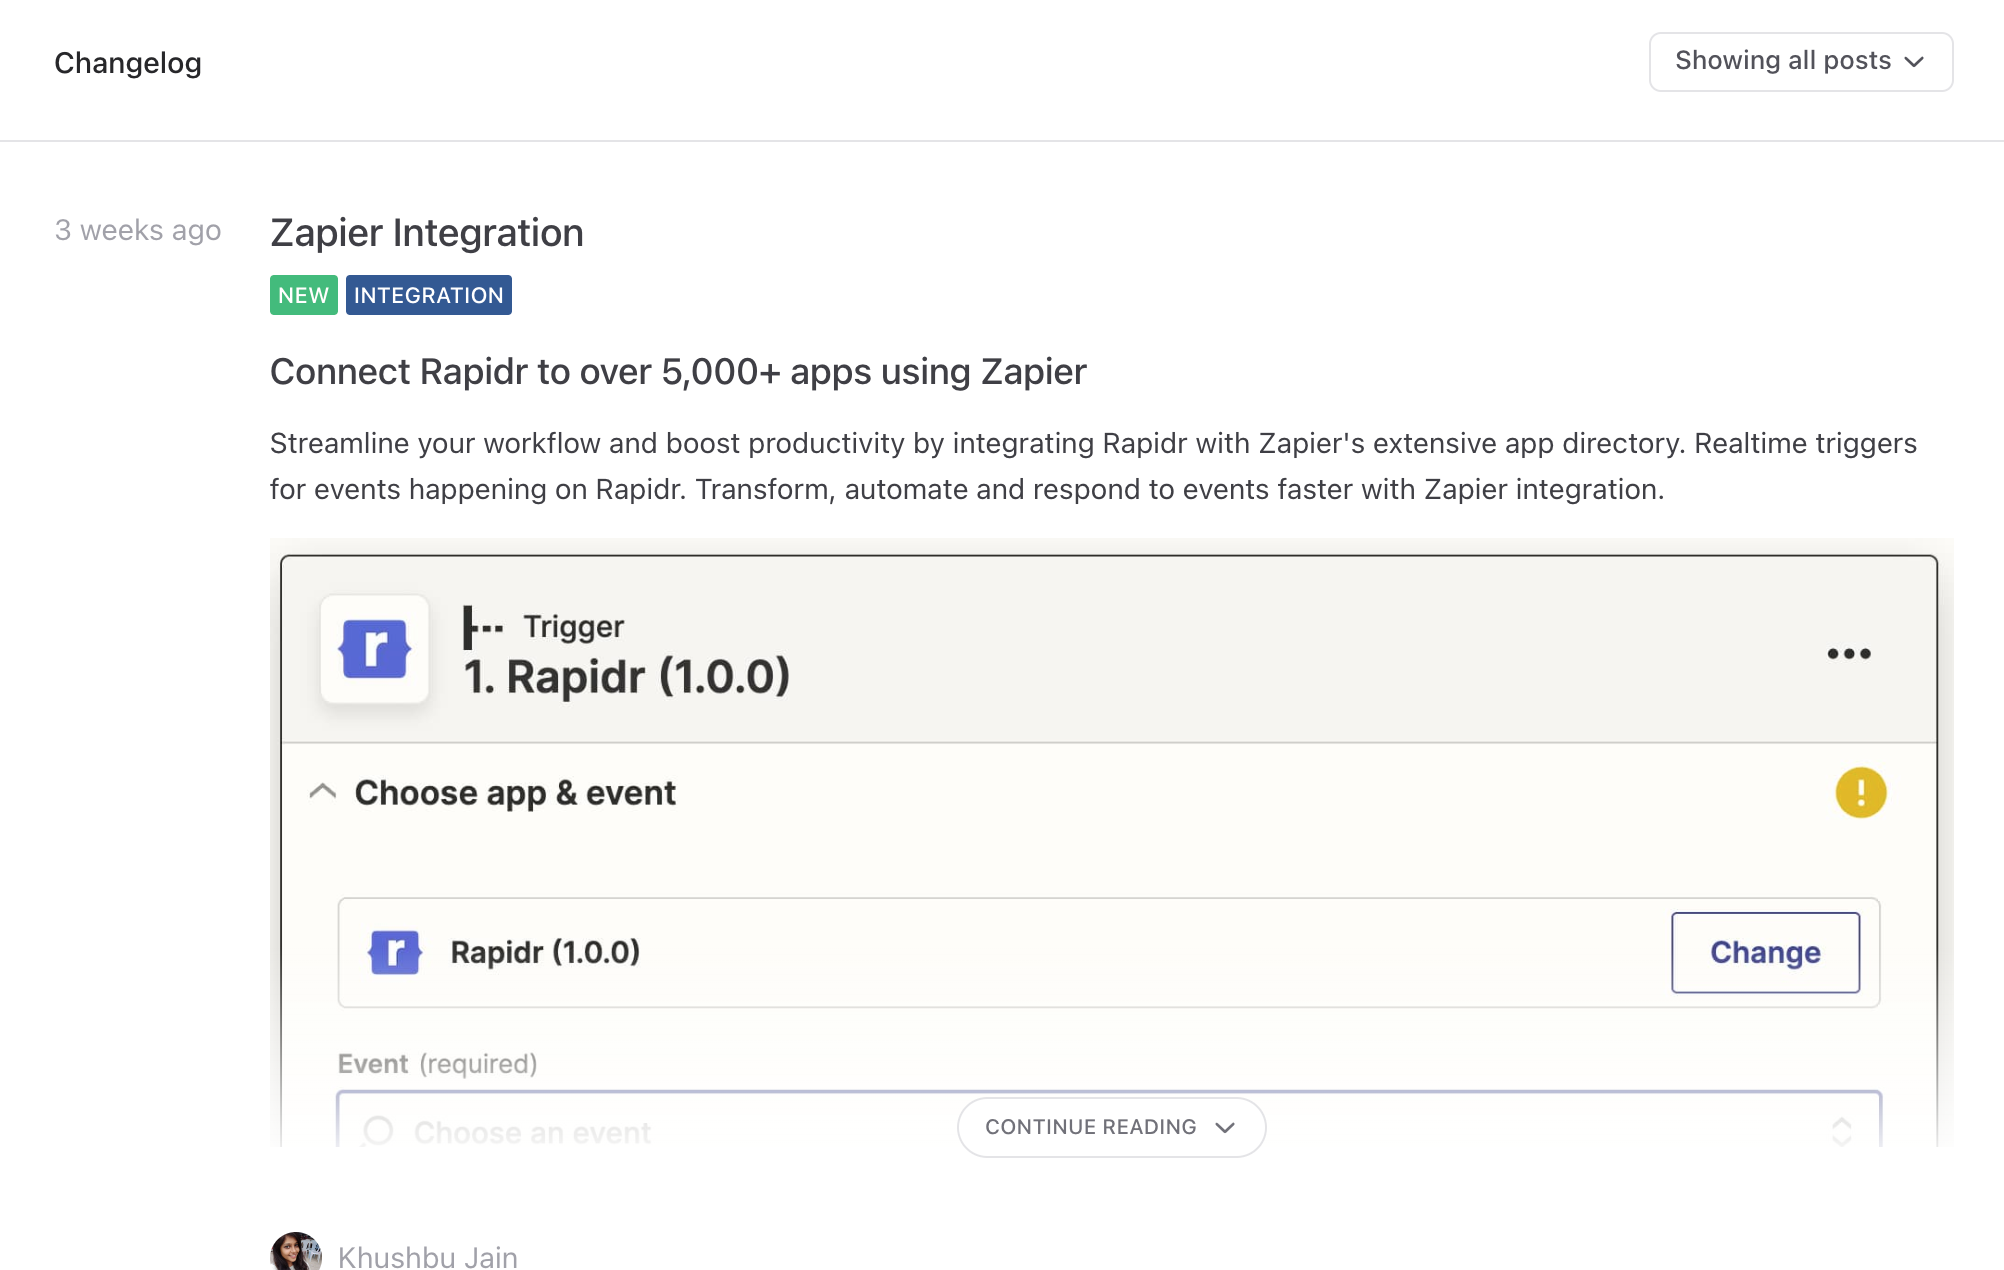Click the Rapidr (1.0.0) app name text
This screenshot has height=1270, width=2004.
(545, 952)
